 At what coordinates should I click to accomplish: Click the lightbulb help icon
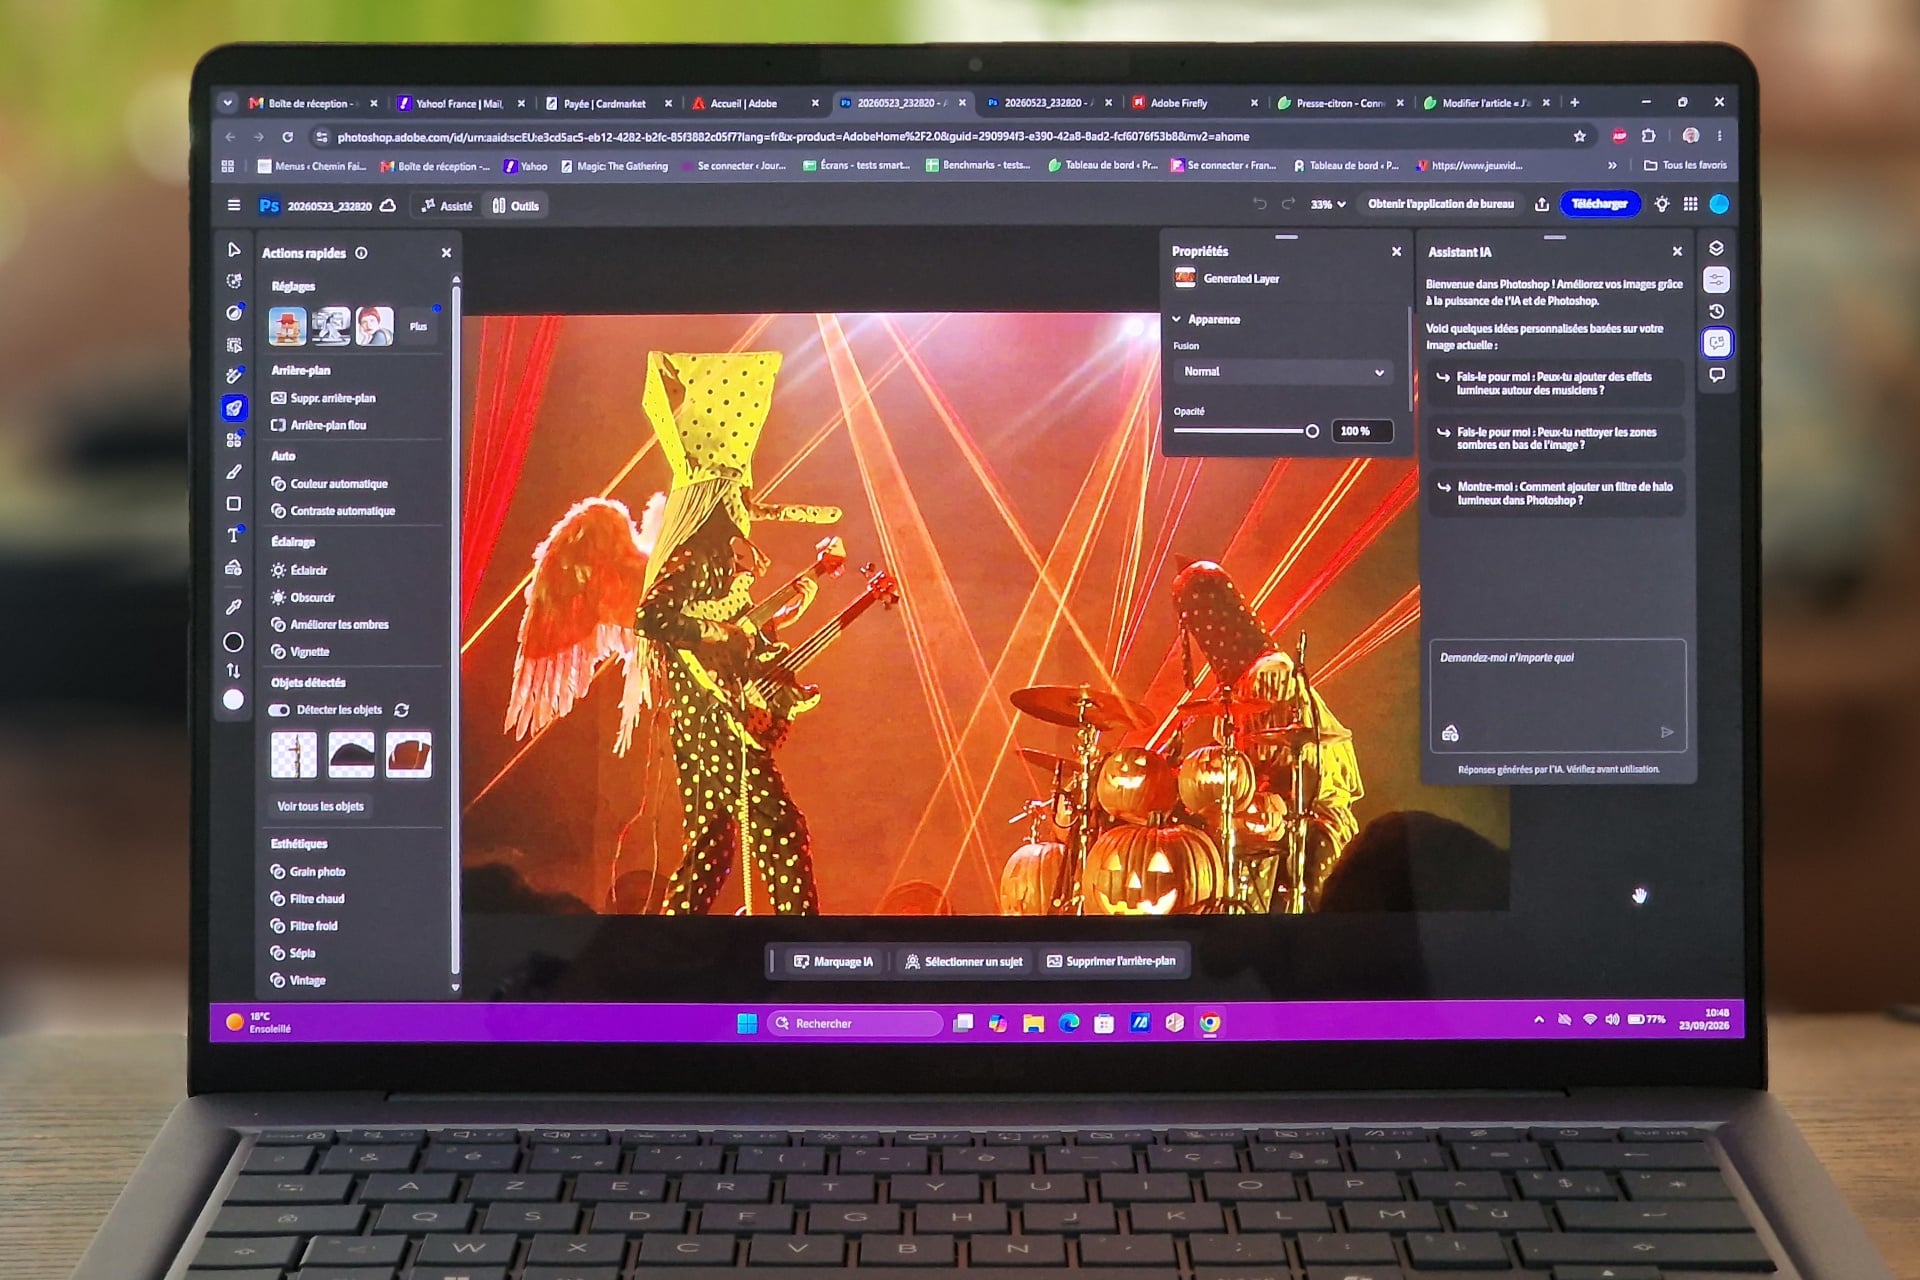1661,204
